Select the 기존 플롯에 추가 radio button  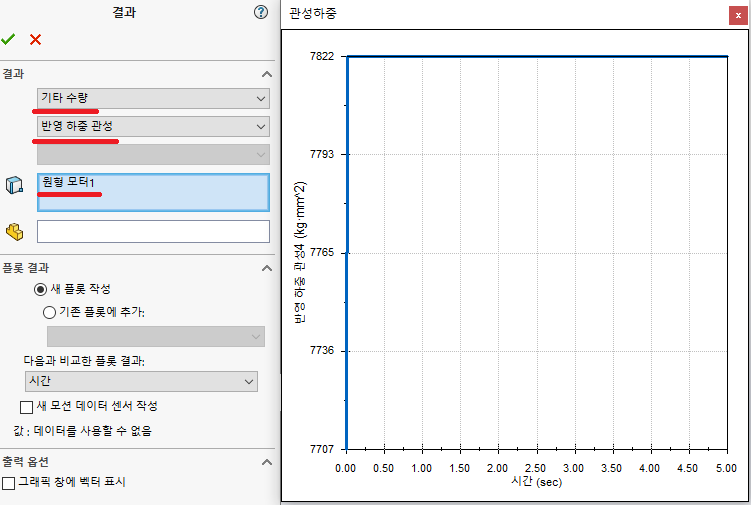[49, 313]
